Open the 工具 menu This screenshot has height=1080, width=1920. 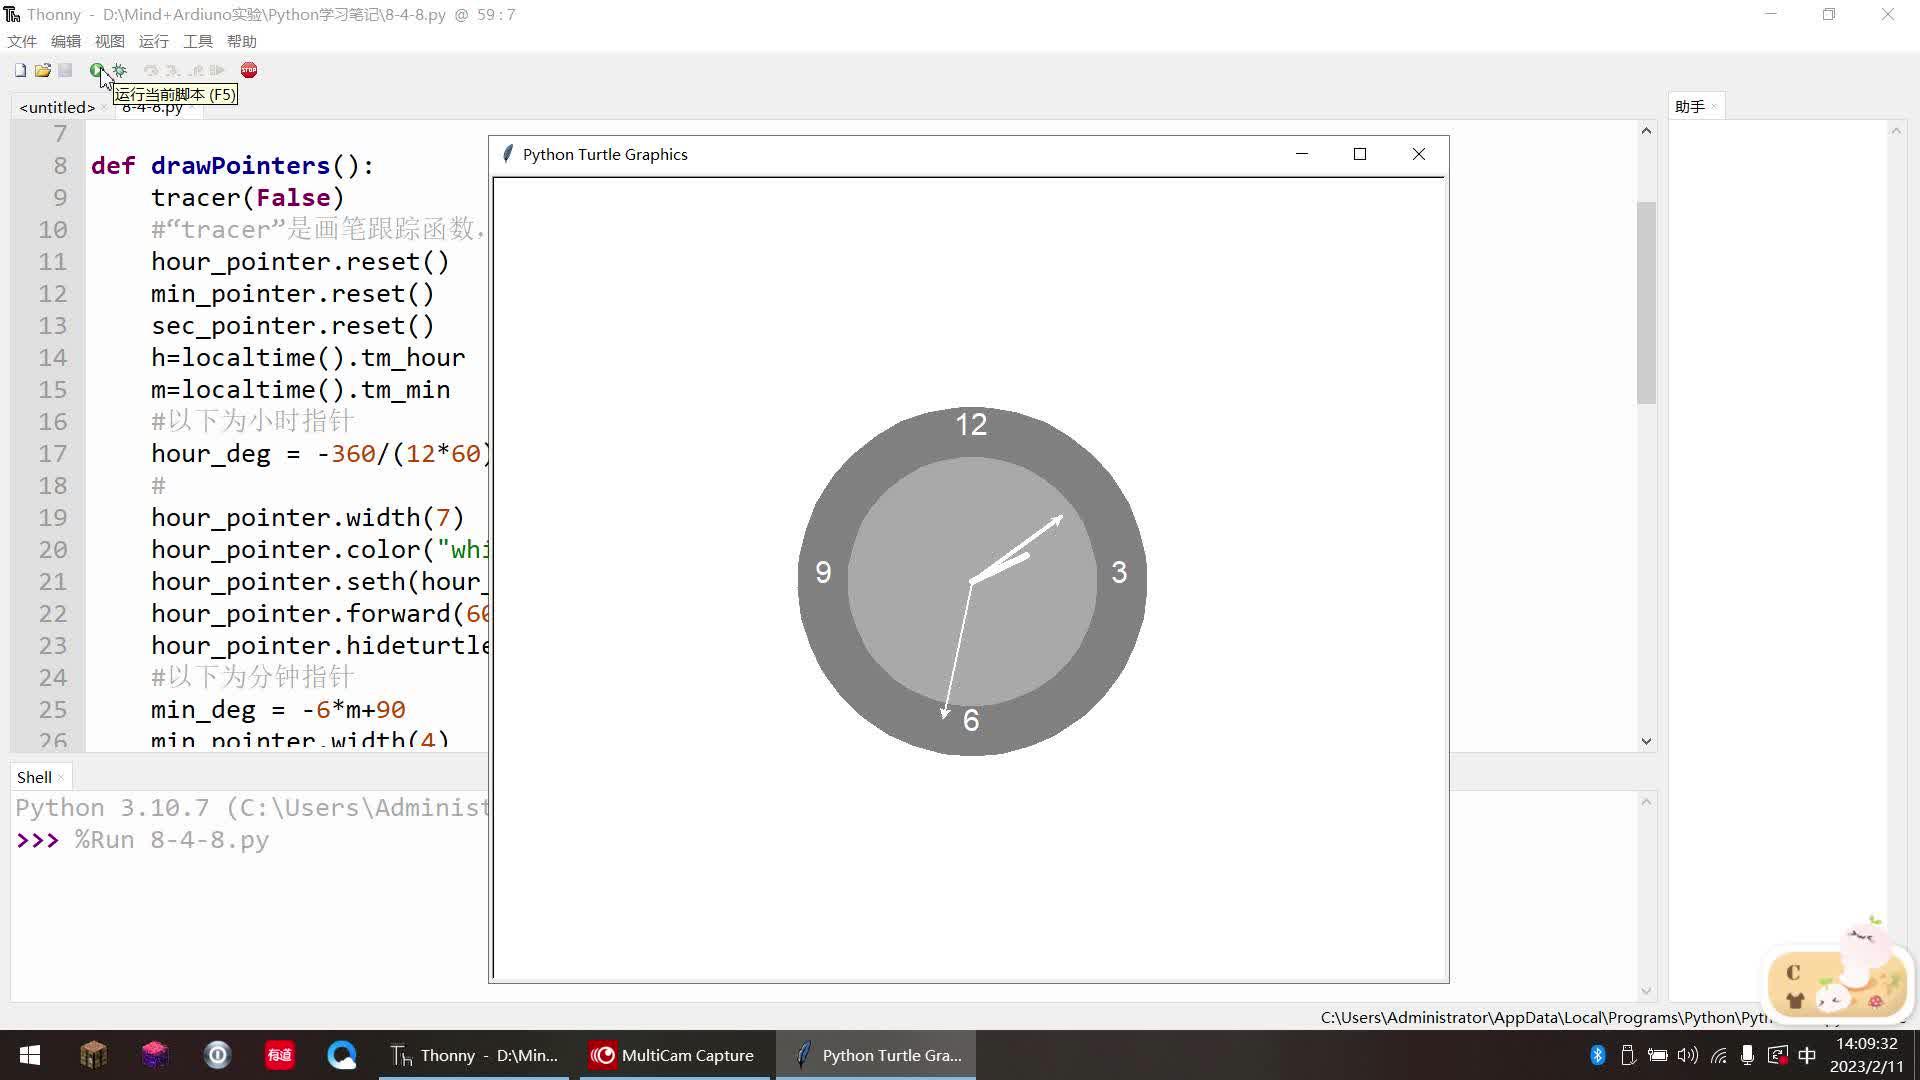pyautogui.click(x=196, y=41)
